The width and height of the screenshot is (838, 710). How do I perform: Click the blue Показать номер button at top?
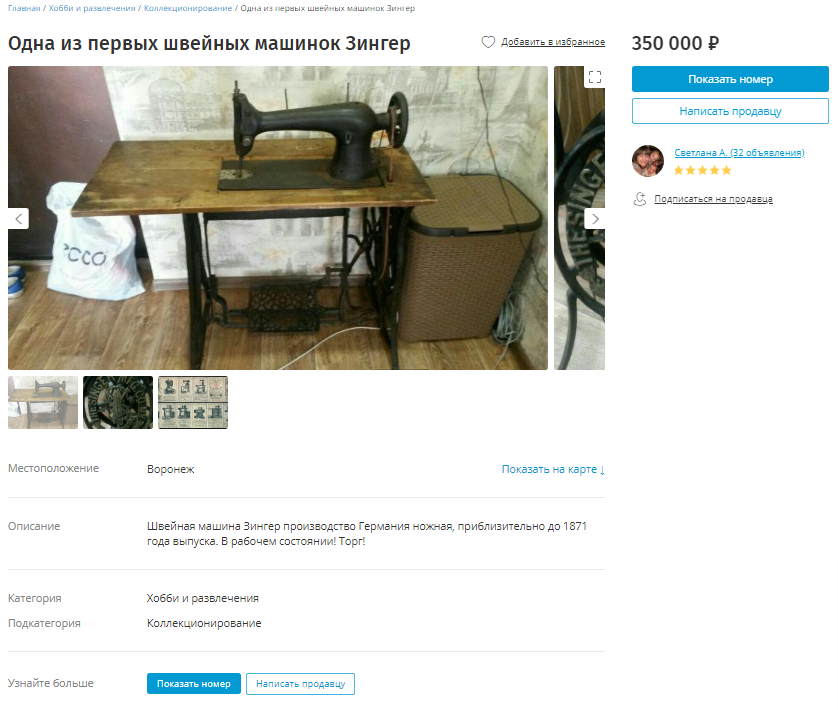point(730,79)
